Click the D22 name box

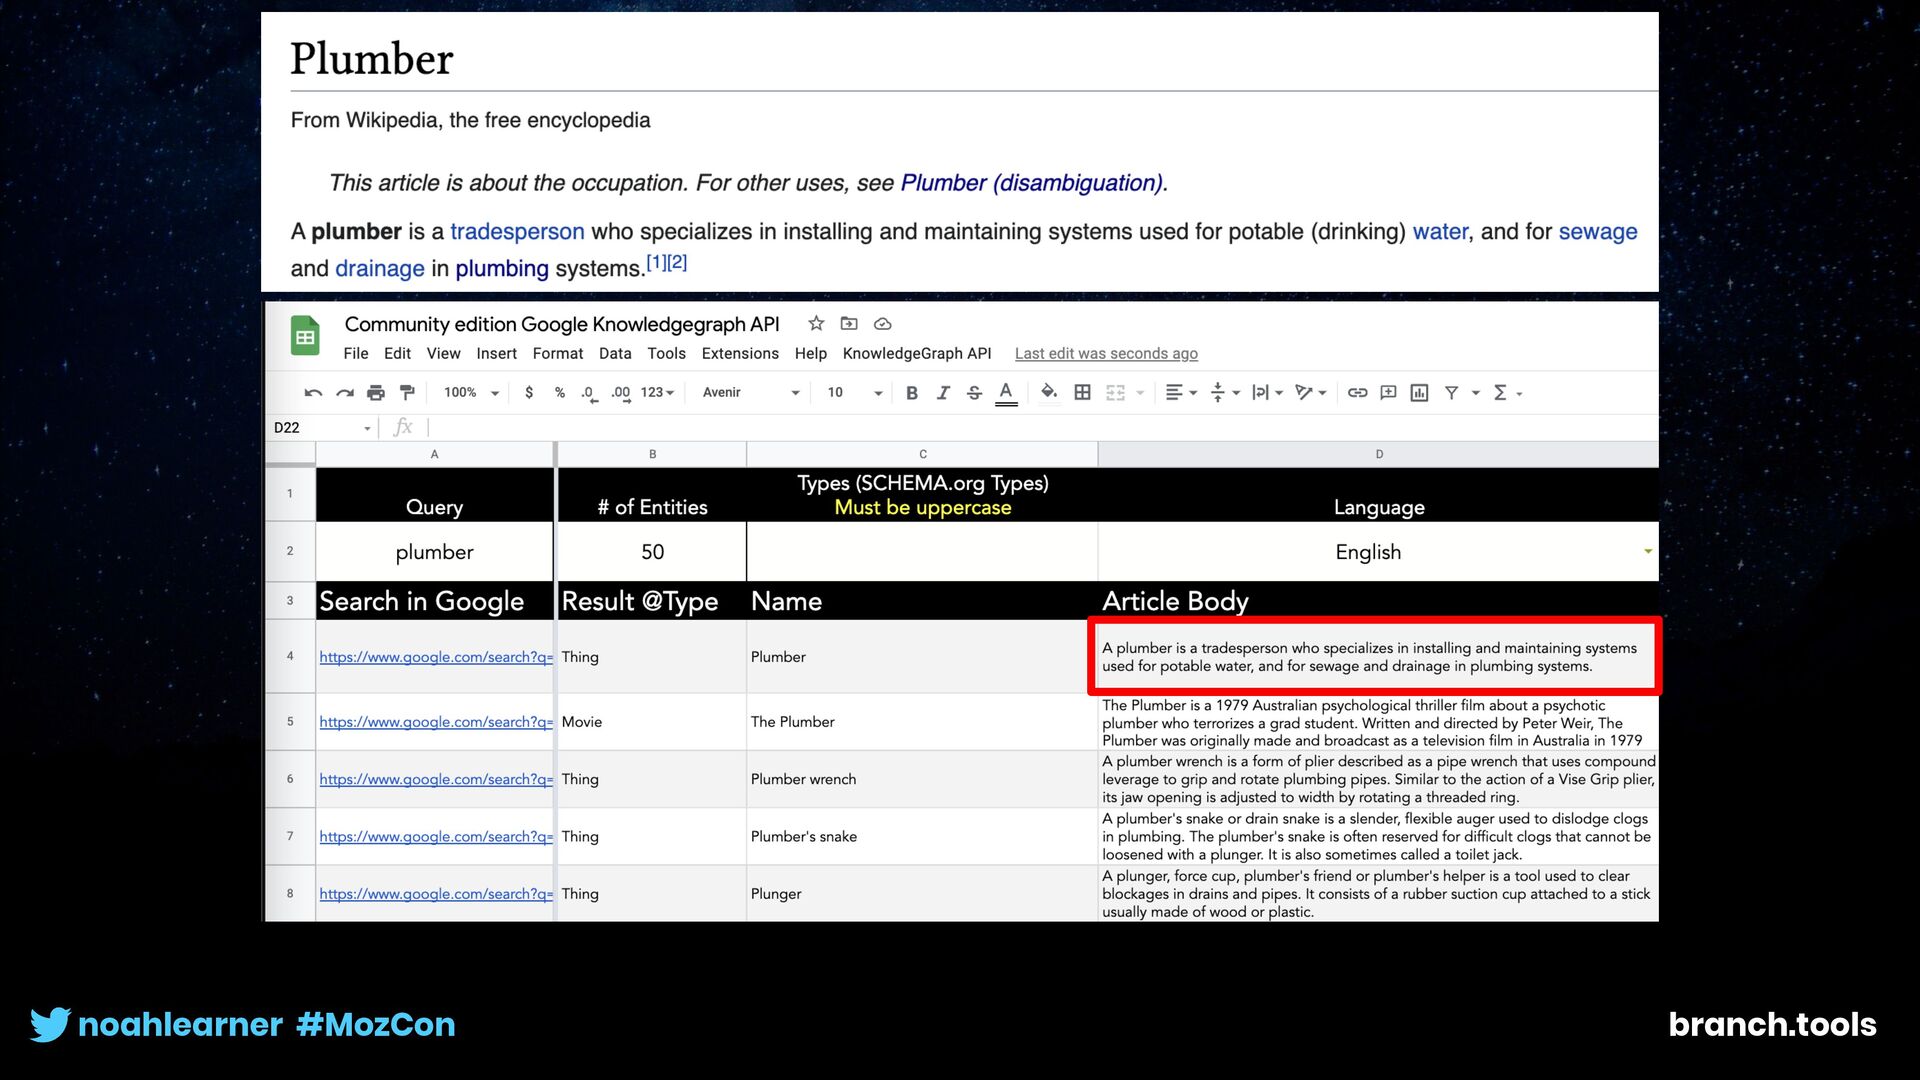click(x=322, y=428)
